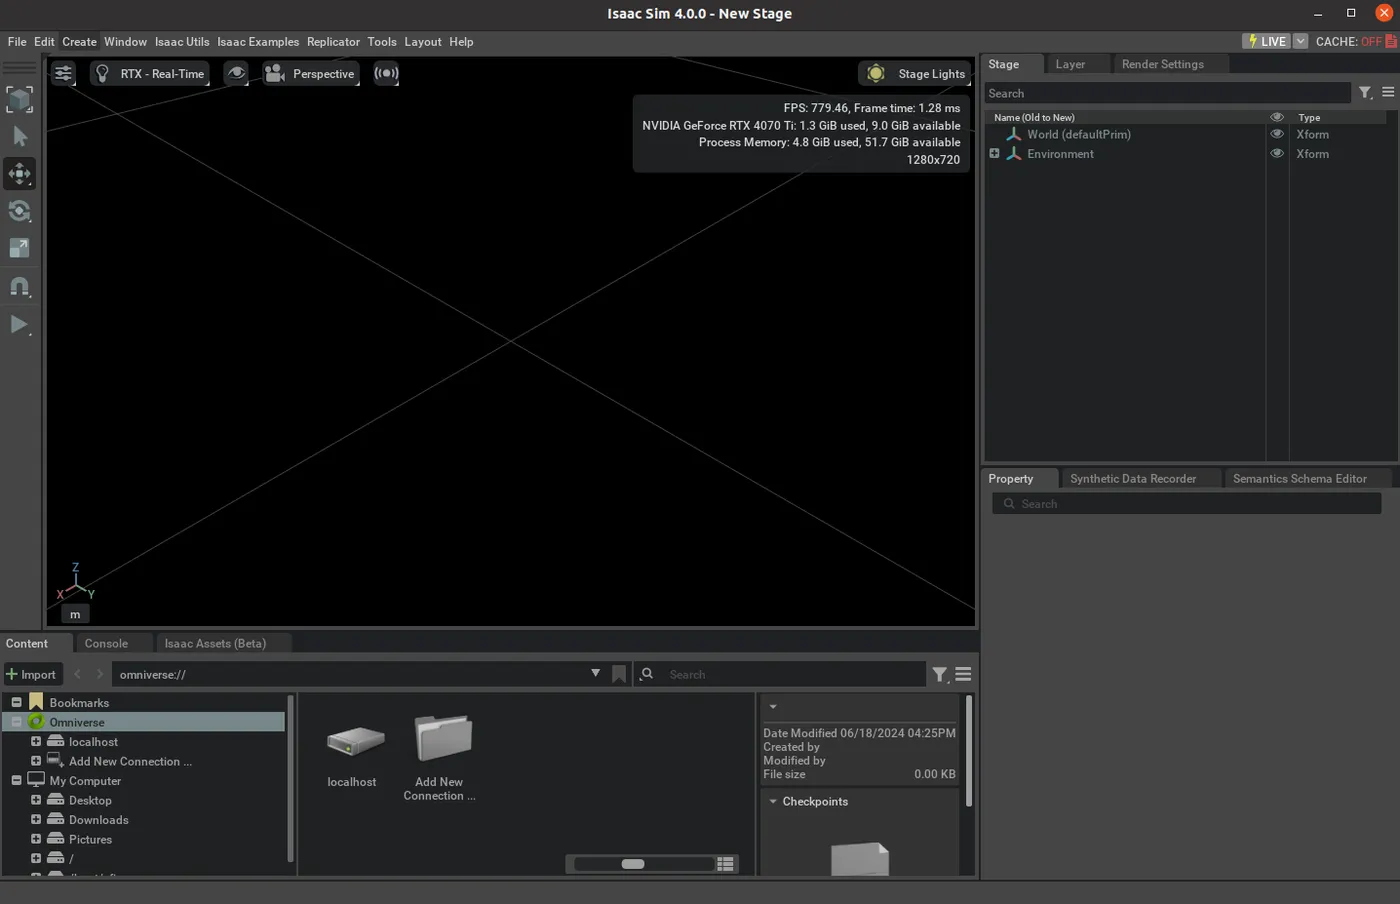The image size is (1400, 904).
Task: Click the Import button in Content
Action: pyautogui.click(x=33, y=674)
